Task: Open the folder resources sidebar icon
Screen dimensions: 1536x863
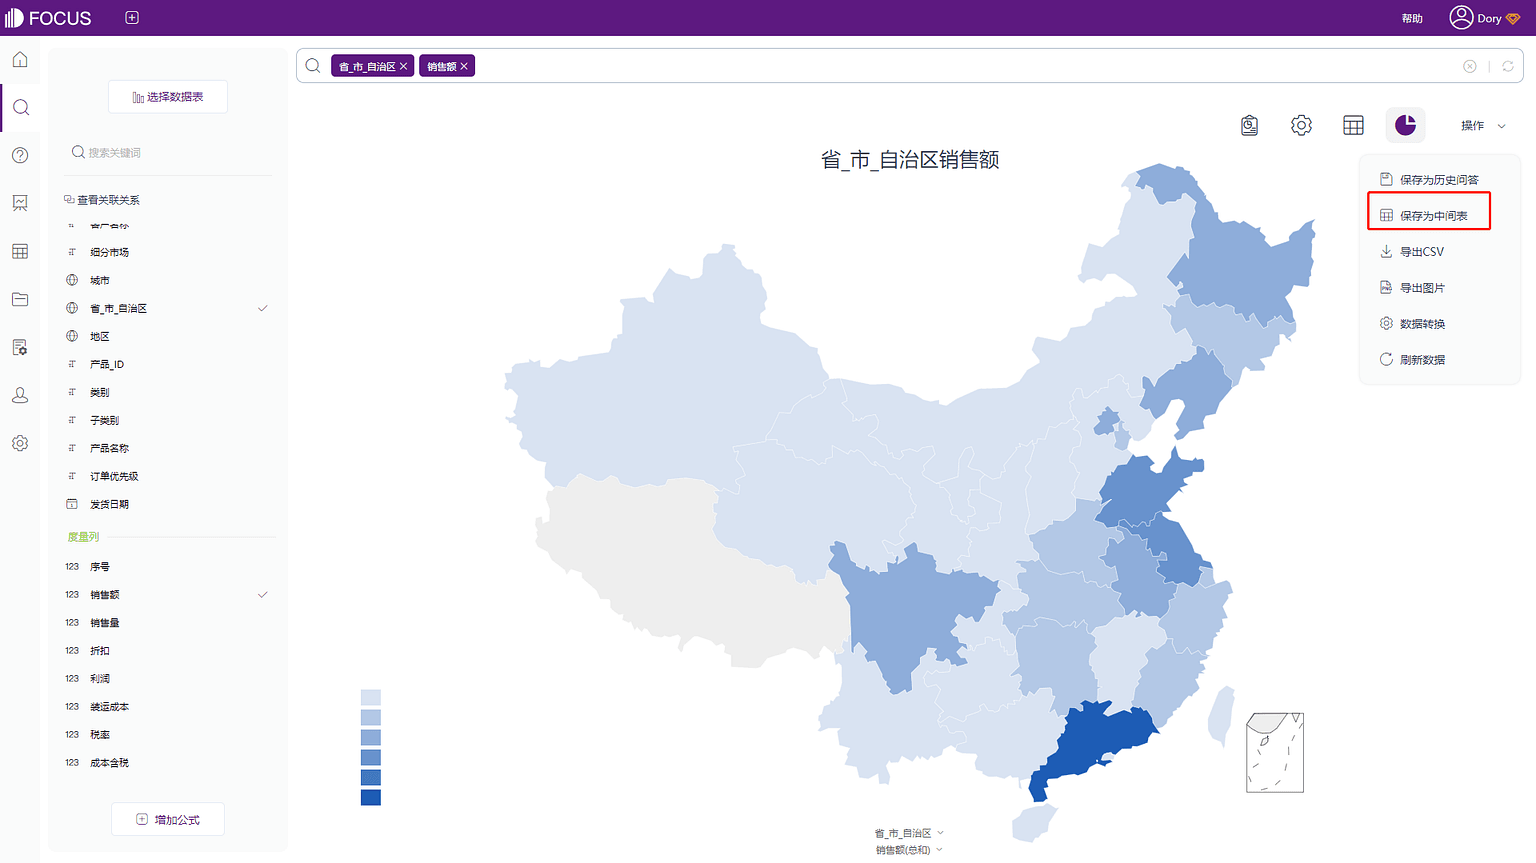Action: 20,299
